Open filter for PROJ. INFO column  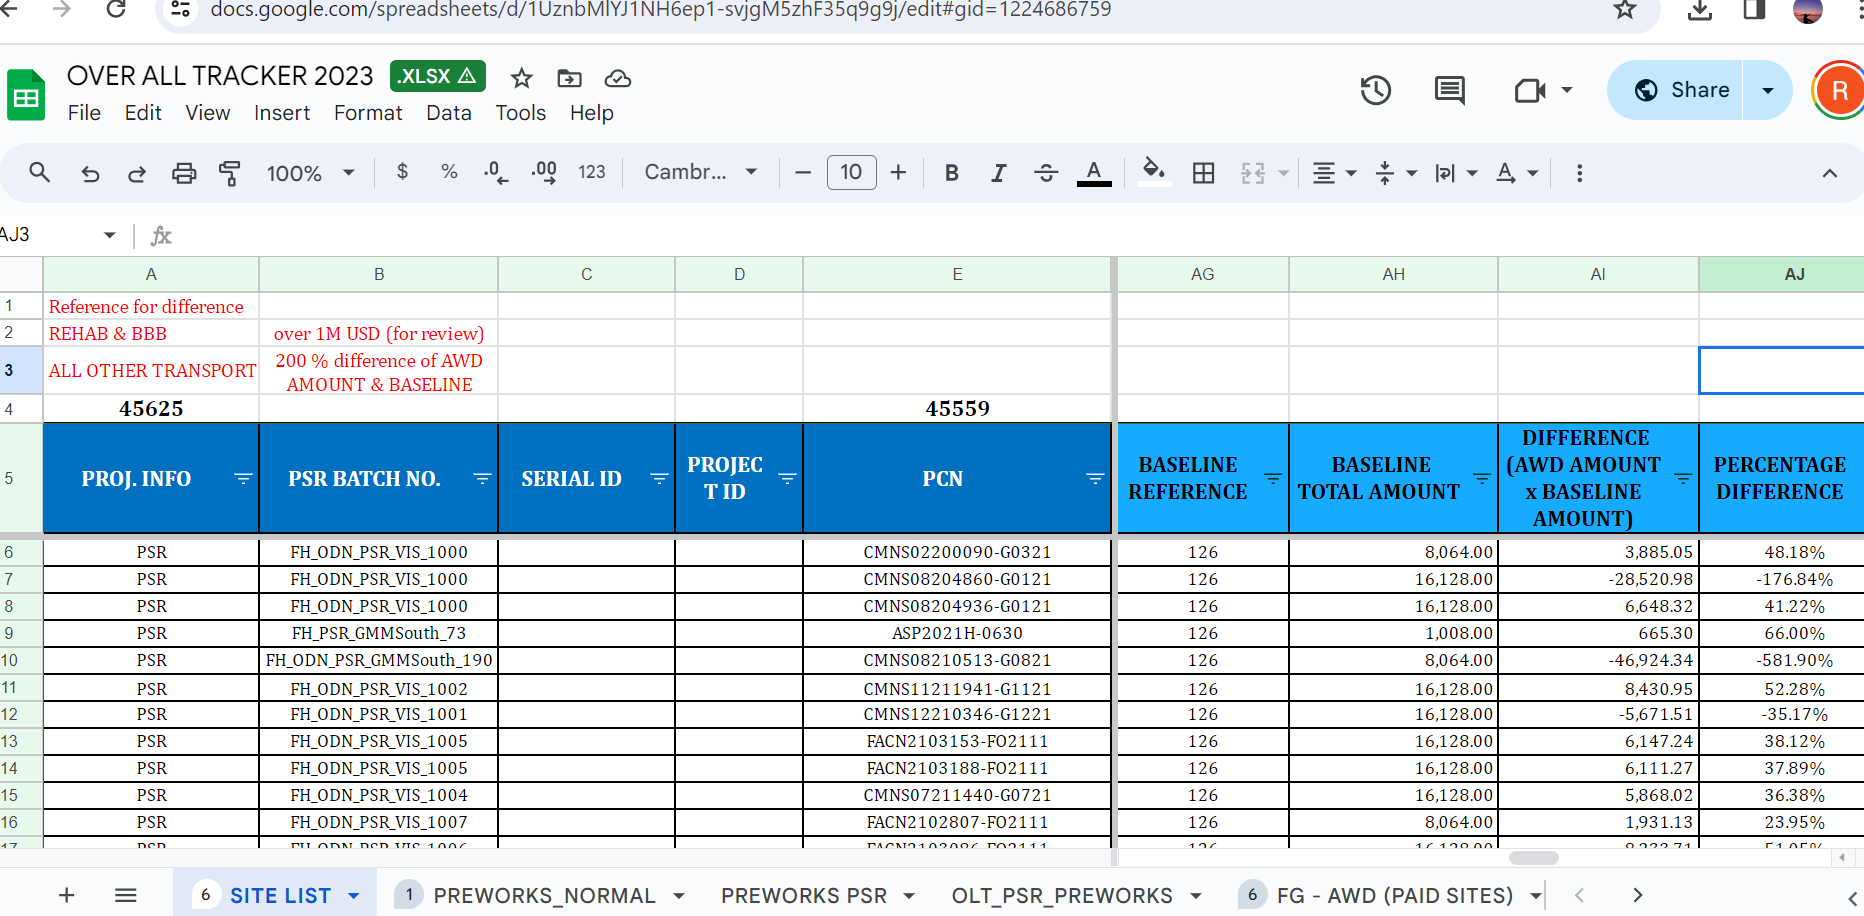pyautogui.click(x=242, y=478)
